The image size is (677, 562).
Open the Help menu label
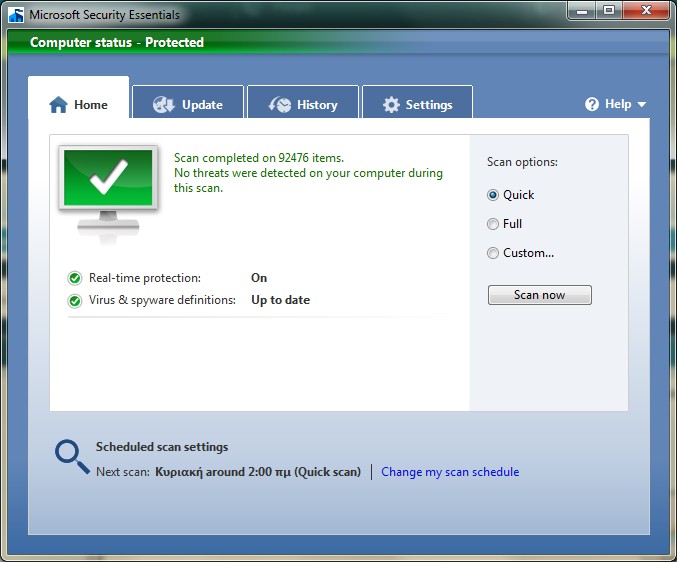click(618, 104)
